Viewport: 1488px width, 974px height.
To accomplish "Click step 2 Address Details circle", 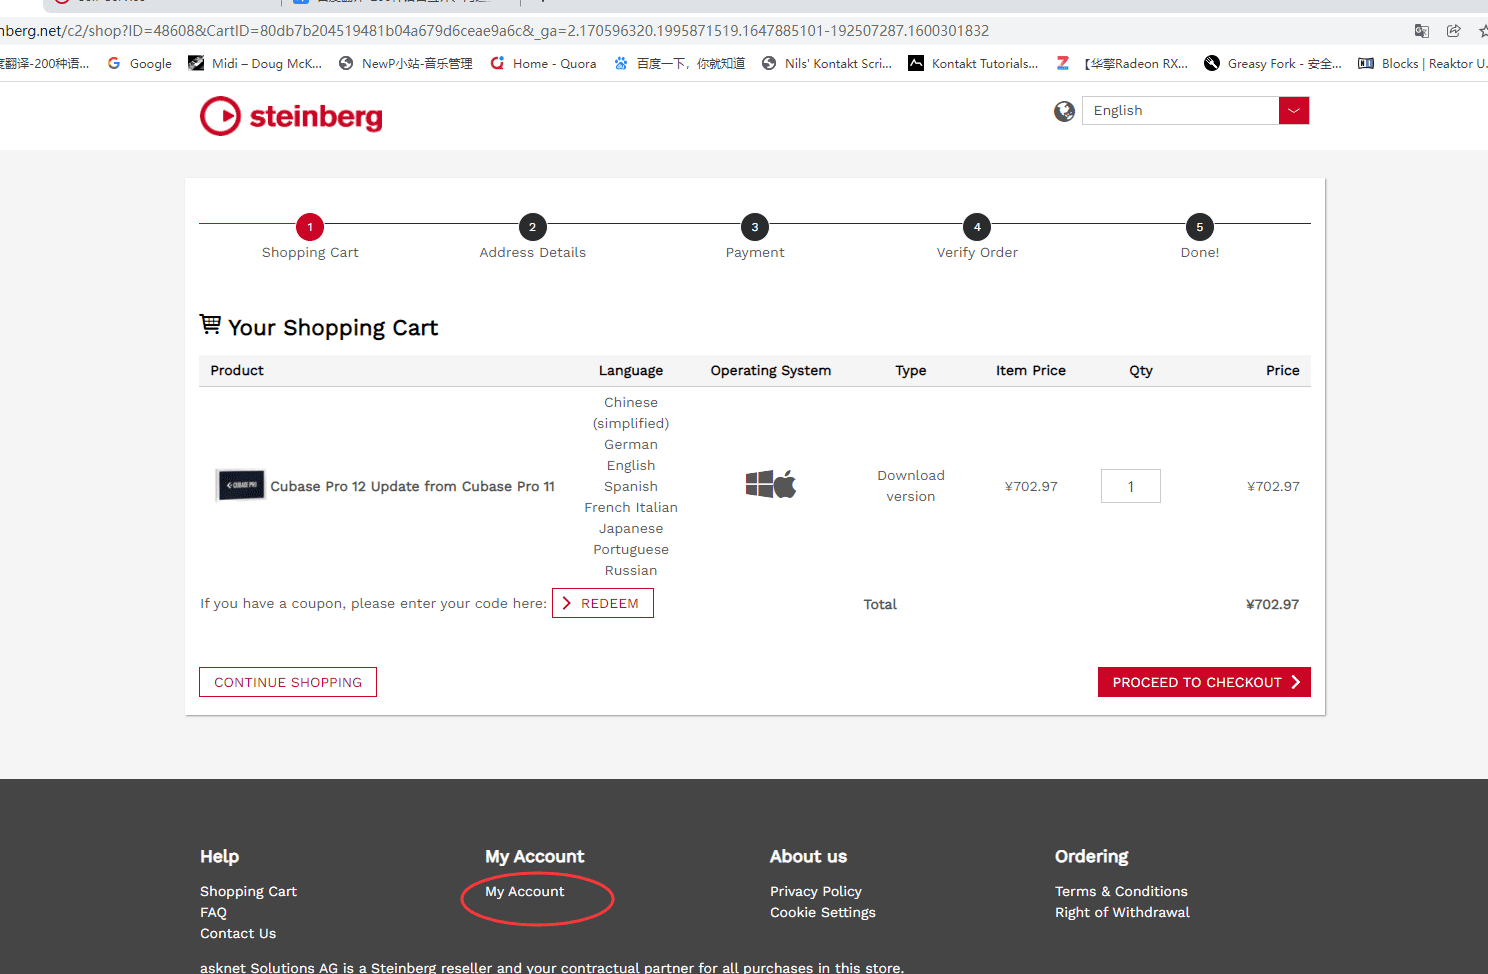I will coord(532,227).
